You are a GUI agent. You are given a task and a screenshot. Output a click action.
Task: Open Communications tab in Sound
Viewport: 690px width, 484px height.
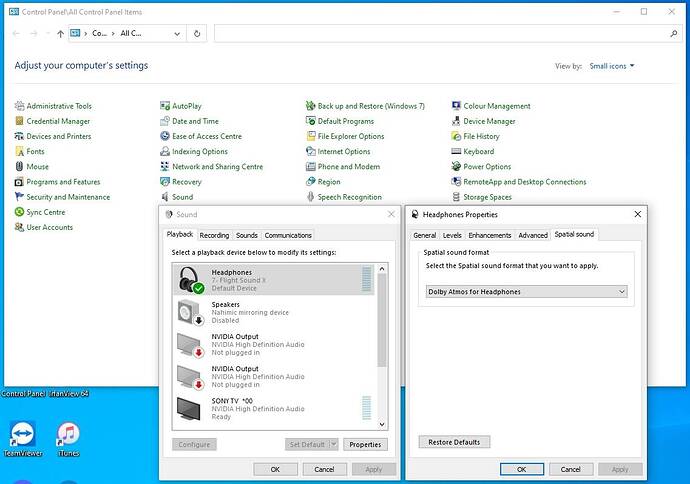[x=288, y=235]
